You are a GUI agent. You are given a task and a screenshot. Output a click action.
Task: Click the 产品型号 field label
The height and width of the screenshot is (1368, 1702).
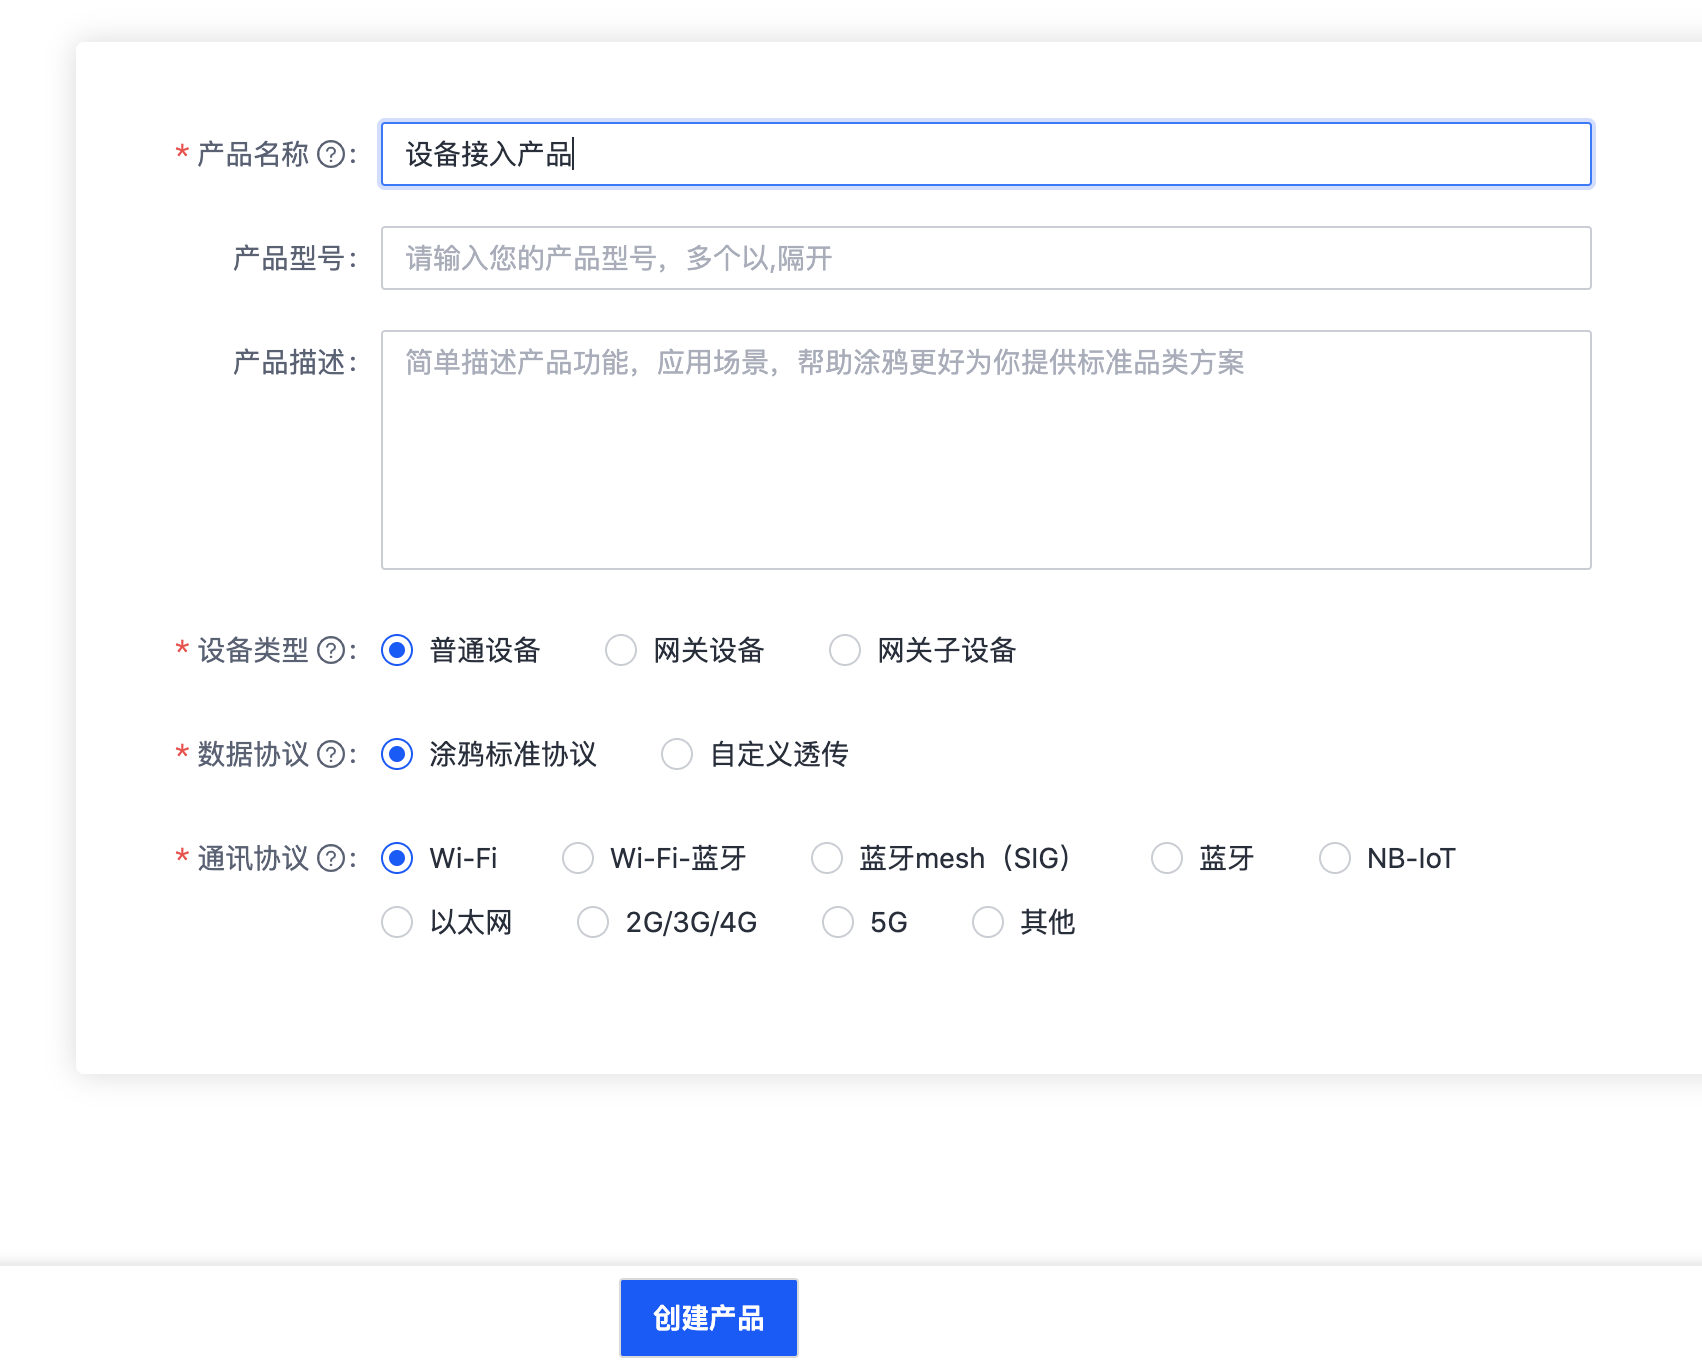point(295,258)
